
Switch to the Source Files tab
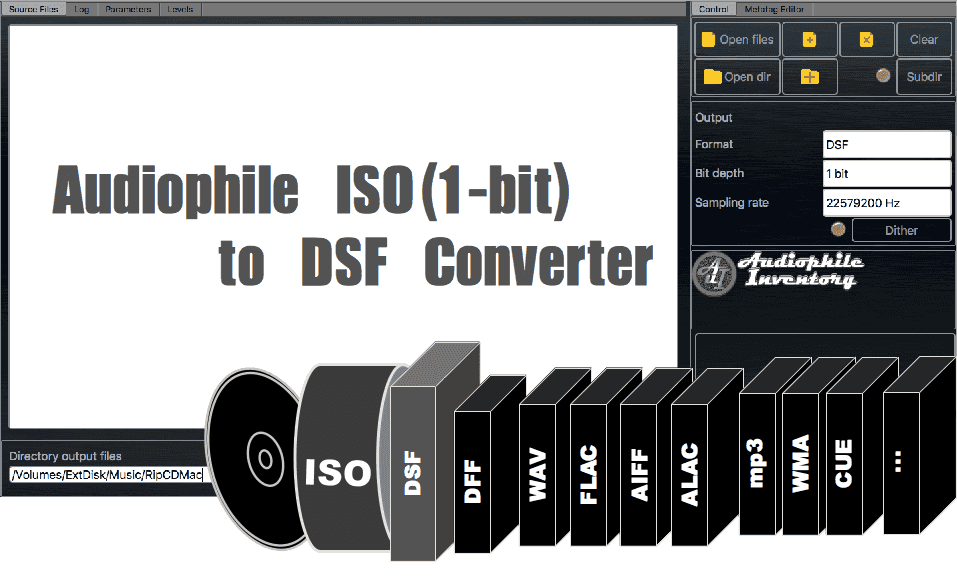coord(34,9)
